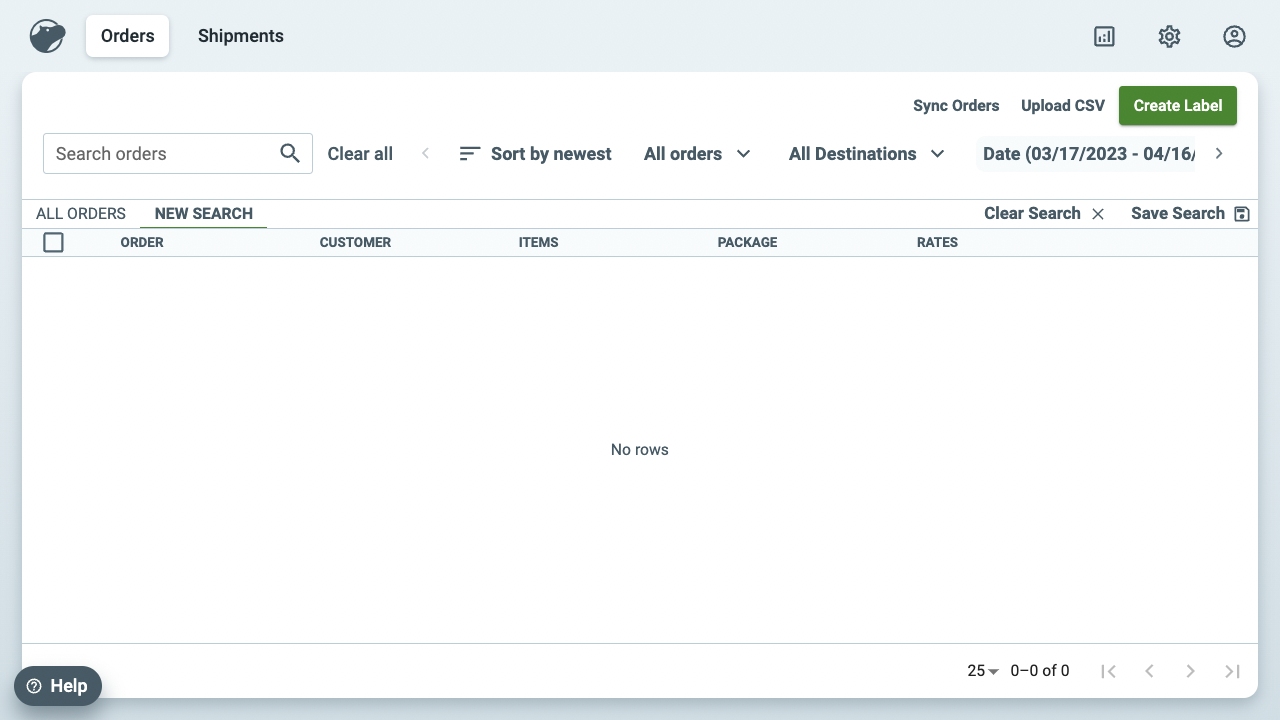Screen dimensions: 1280x720
Task: Click the X icon beside Clear Search
Action: (x=1098, y=214)
